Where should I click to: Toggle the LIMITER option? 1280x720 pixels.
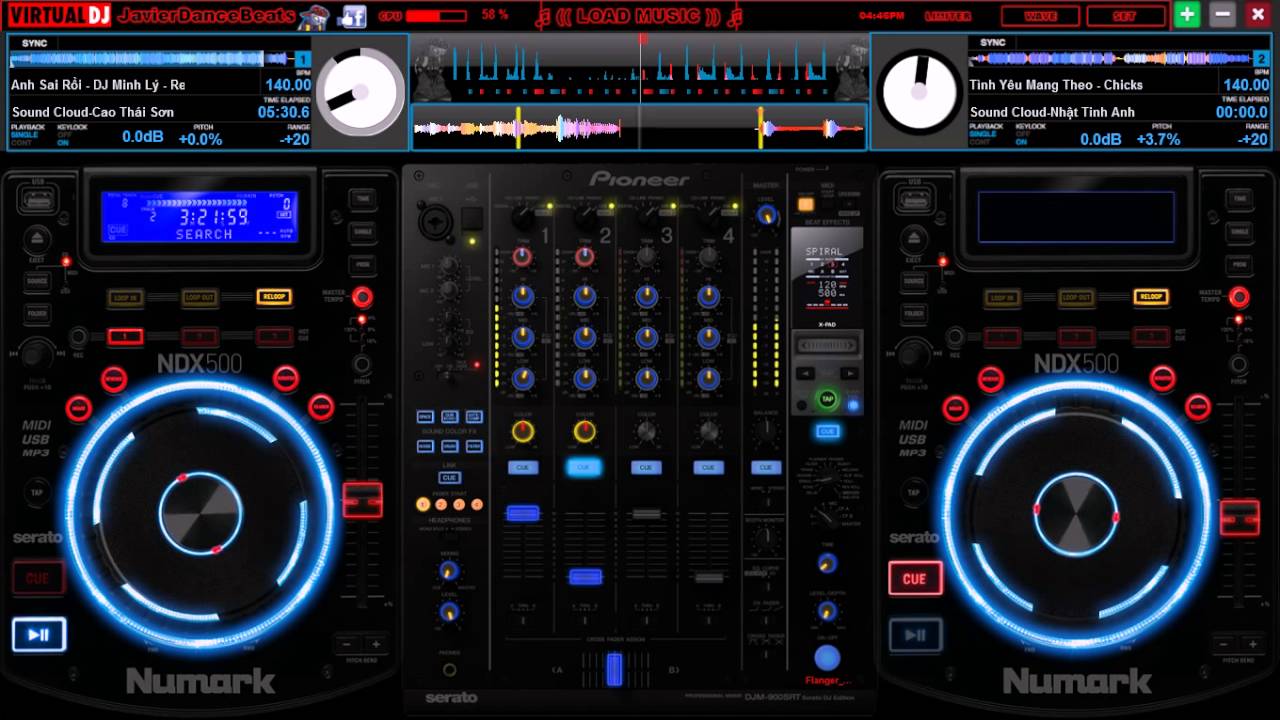(949, 16)
